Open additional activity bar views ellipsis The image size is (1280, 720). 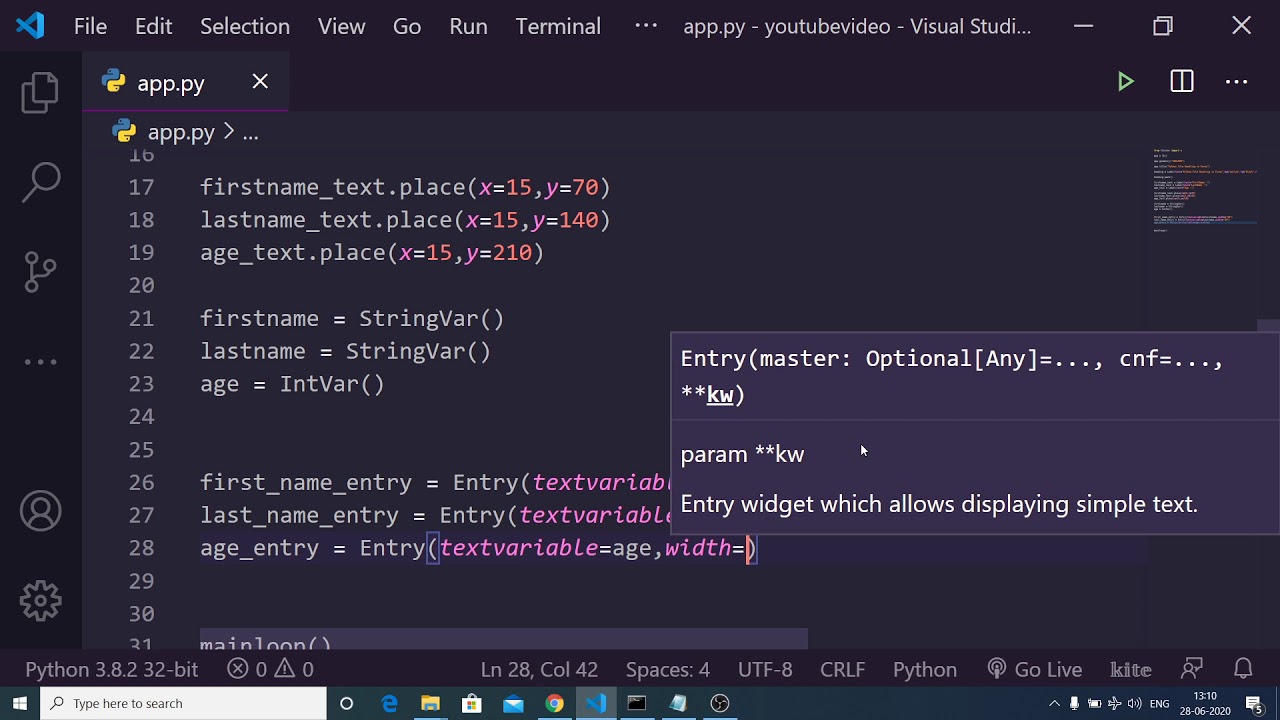coord(40,362)
